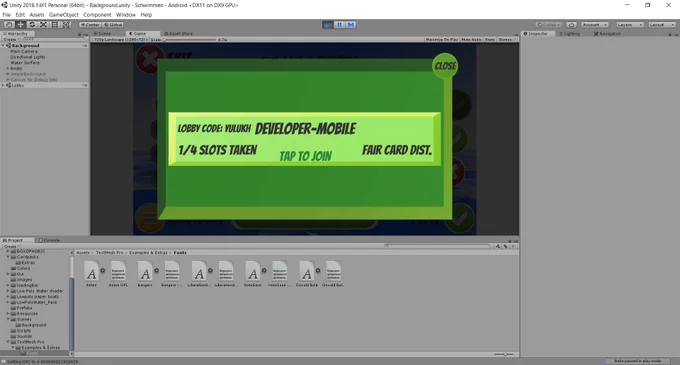
Task: Select Main Camera in Hierarchy
Action: point(24,51)
